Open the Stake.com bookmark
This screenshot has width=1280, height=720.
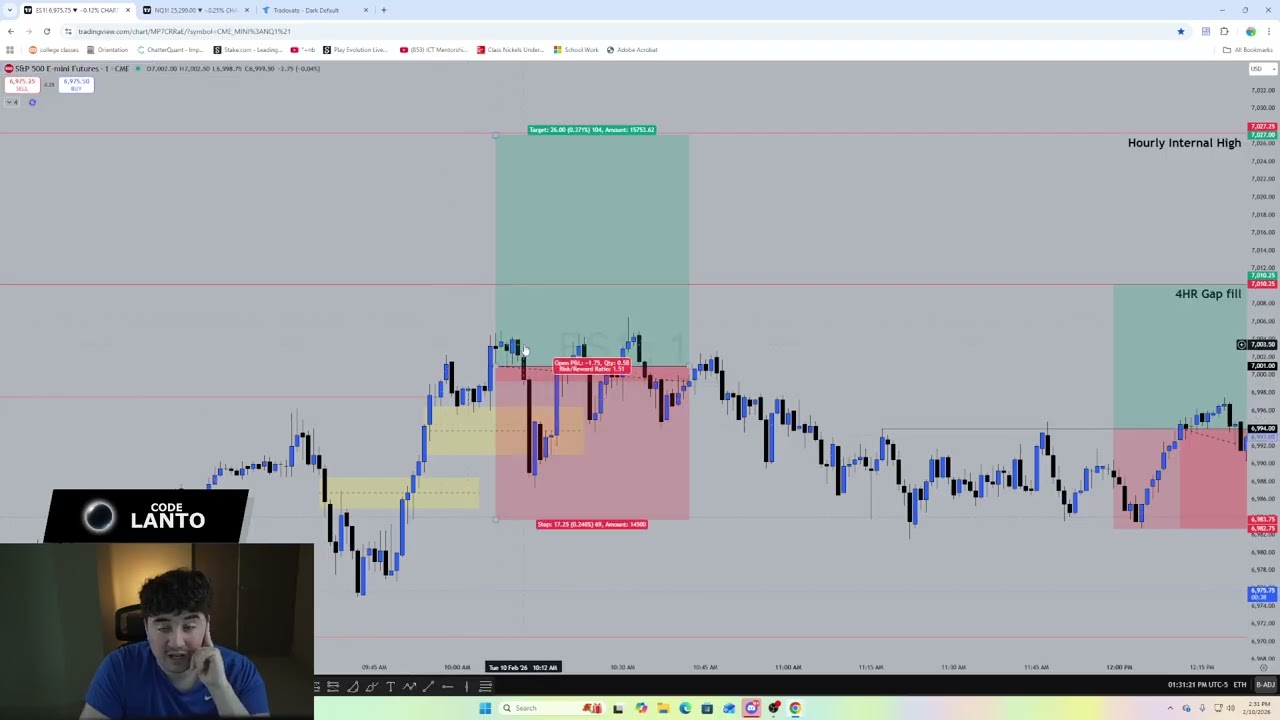click(x=248, y=49)
